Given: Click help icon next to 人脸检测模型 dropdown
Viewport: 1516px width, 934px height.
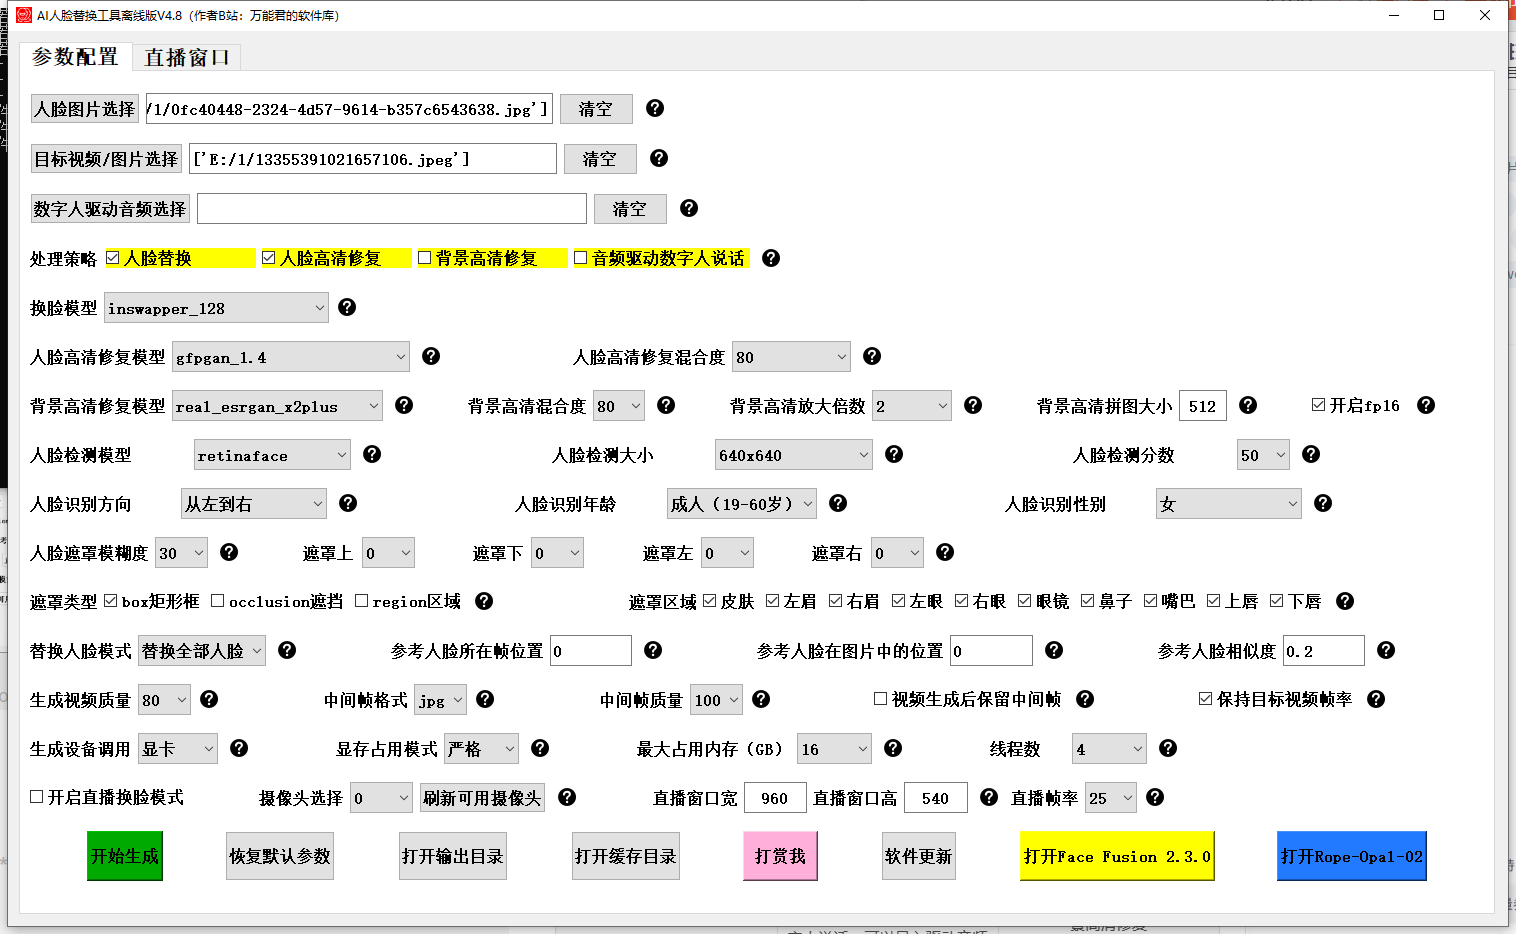Looking at the screenshot, I should point(372,454).
